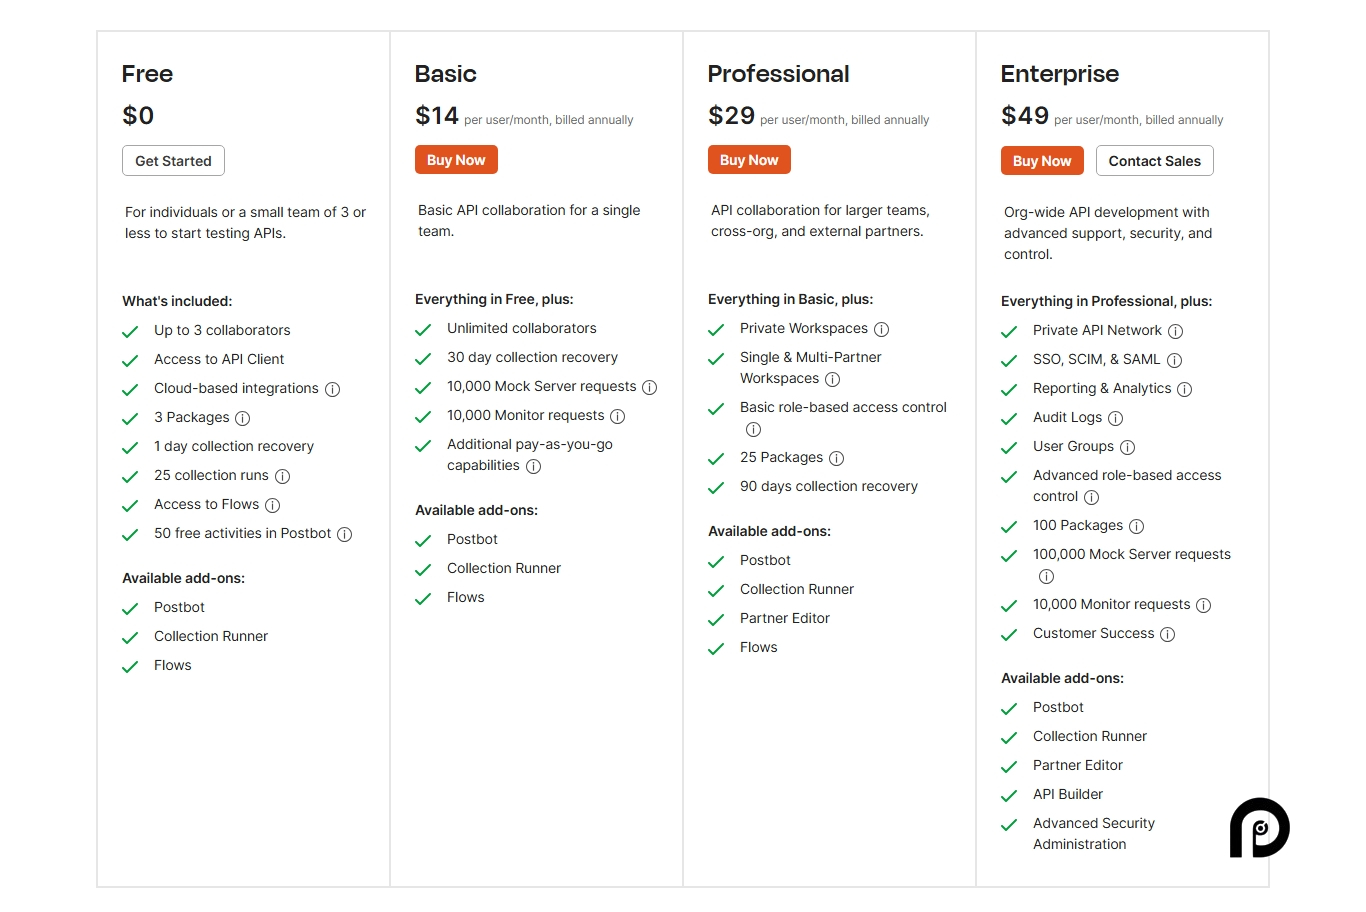Open info icon for Private API Network
The height and width of the screenshot is (912, 1366).
click(1175, 331)
